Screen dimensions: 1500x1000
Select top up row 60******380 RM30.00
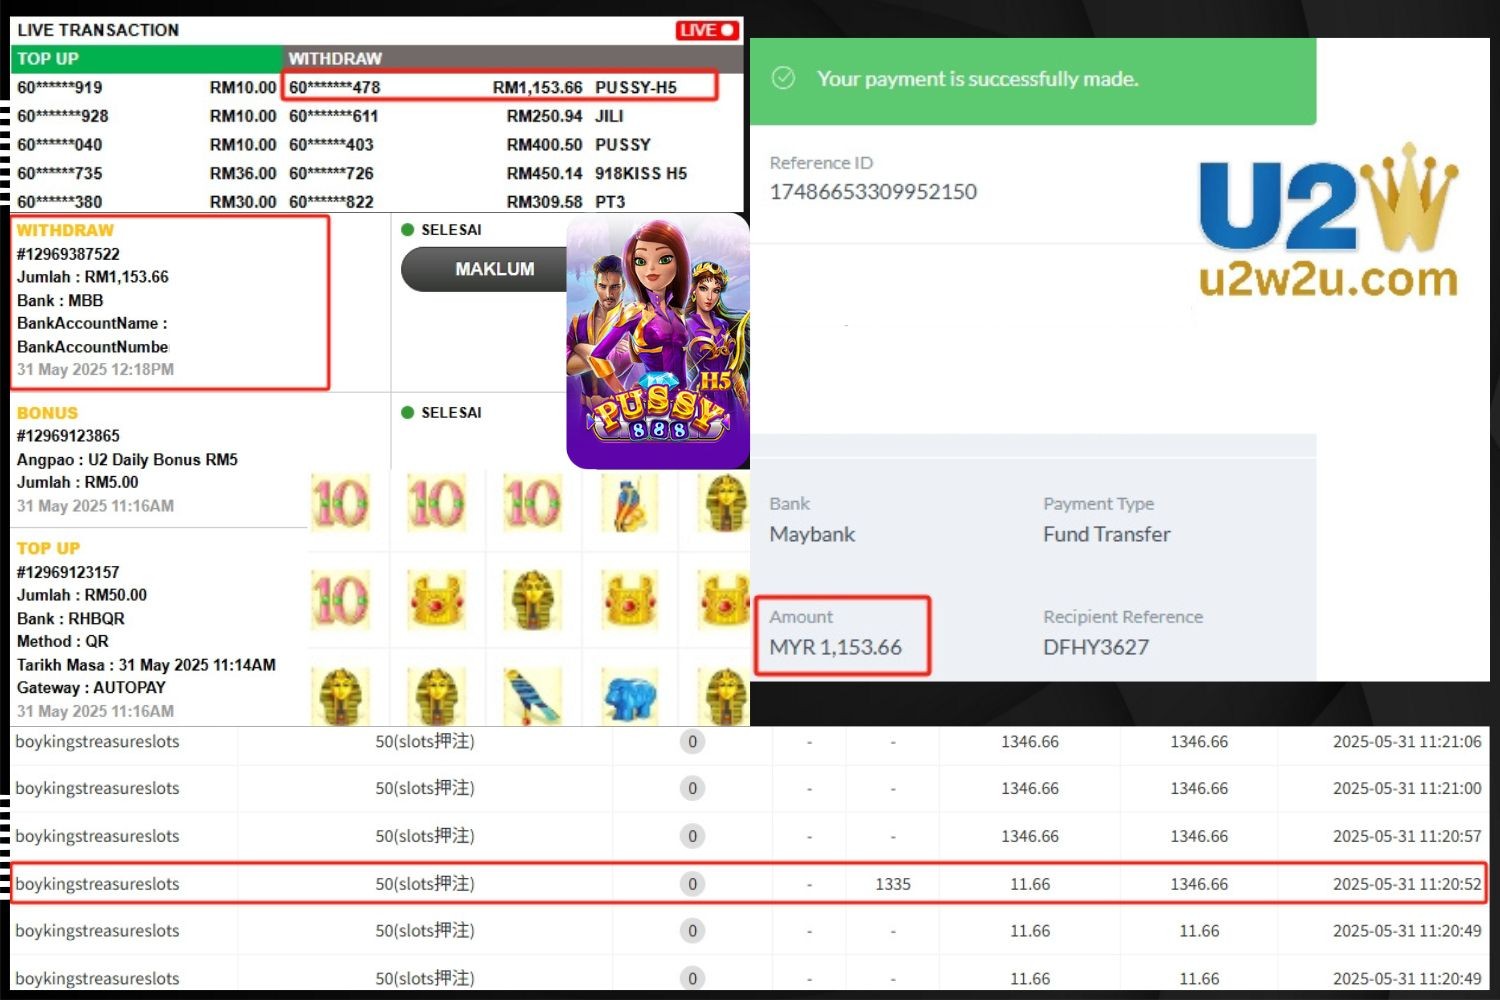click(146, 202)
